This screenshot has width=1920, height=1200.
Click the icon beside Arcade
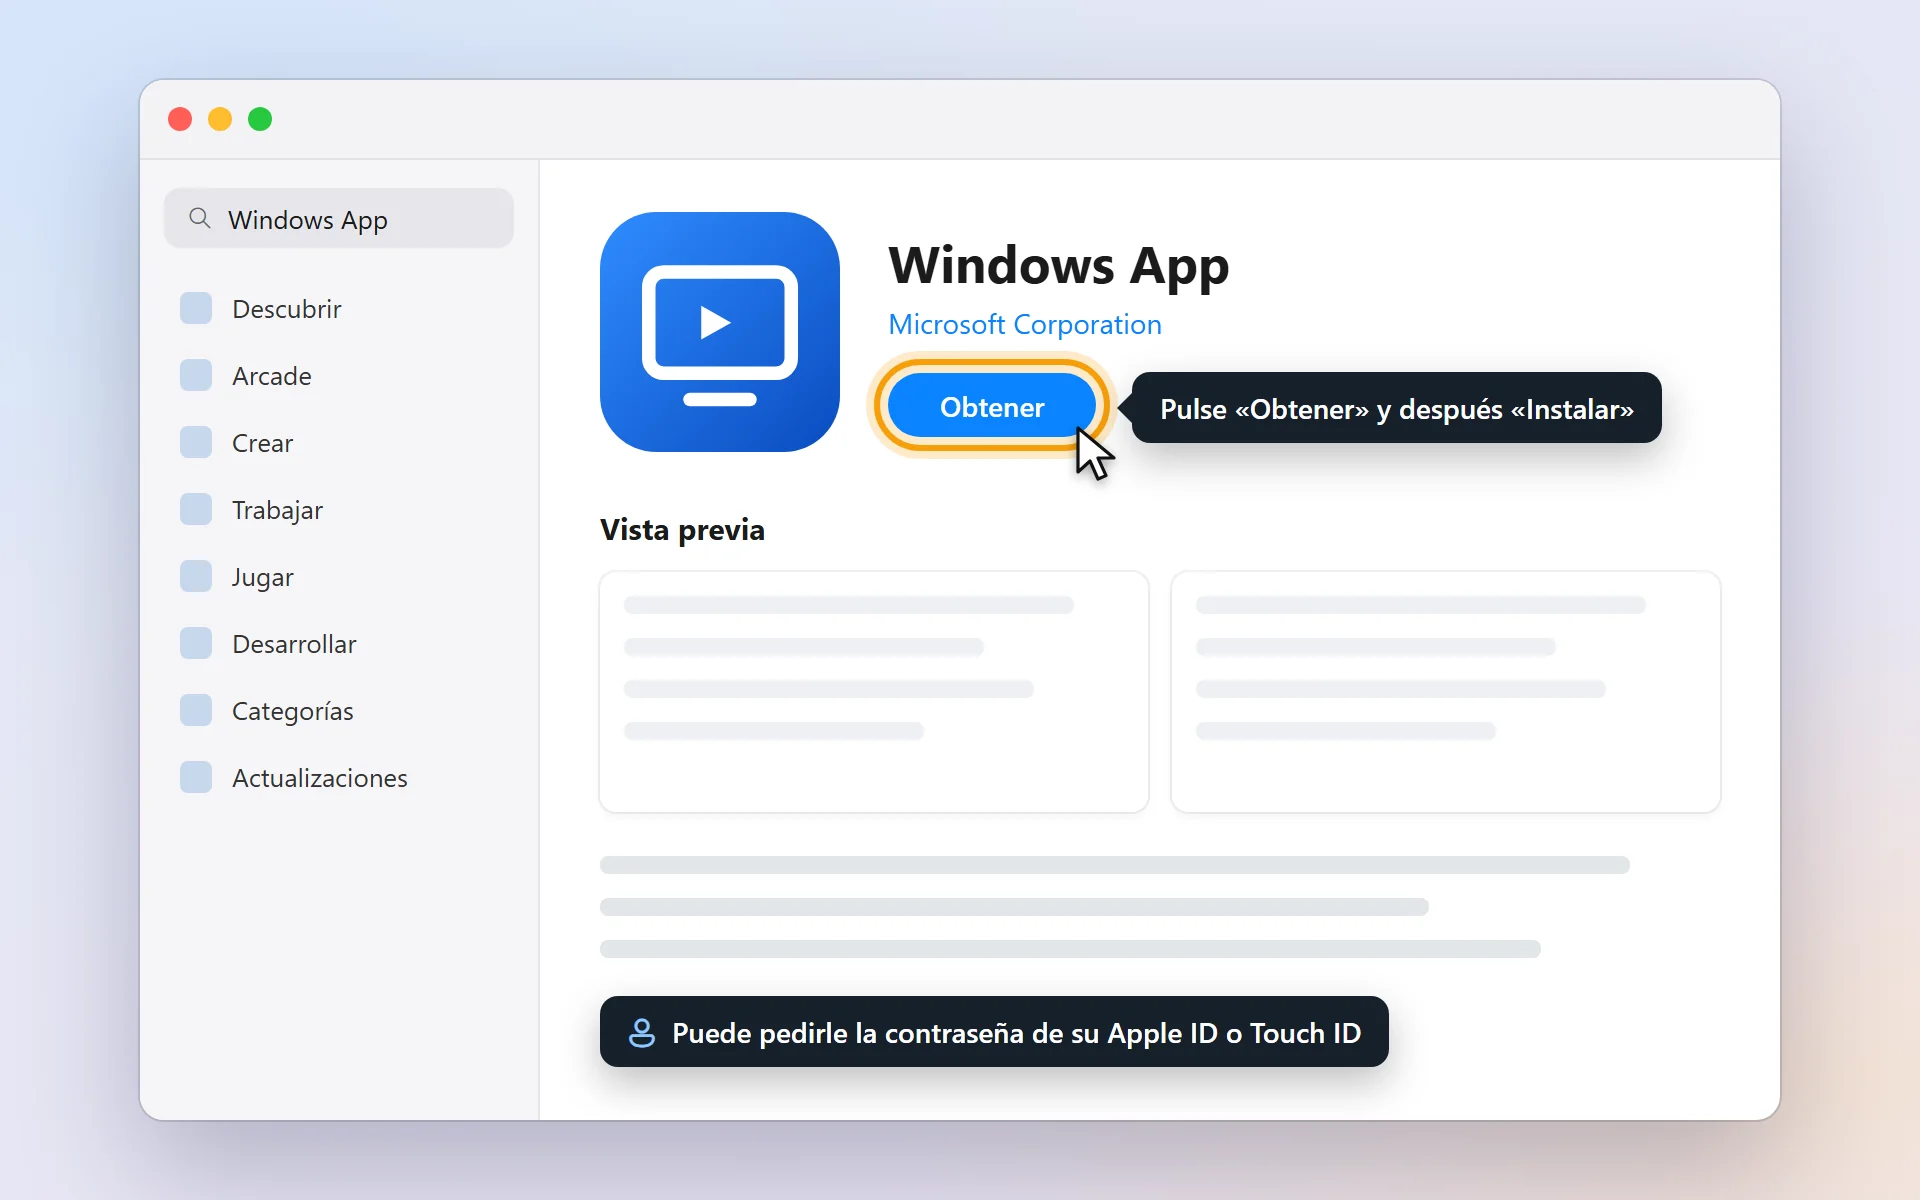pyautogui.click(x=196, y=375)
